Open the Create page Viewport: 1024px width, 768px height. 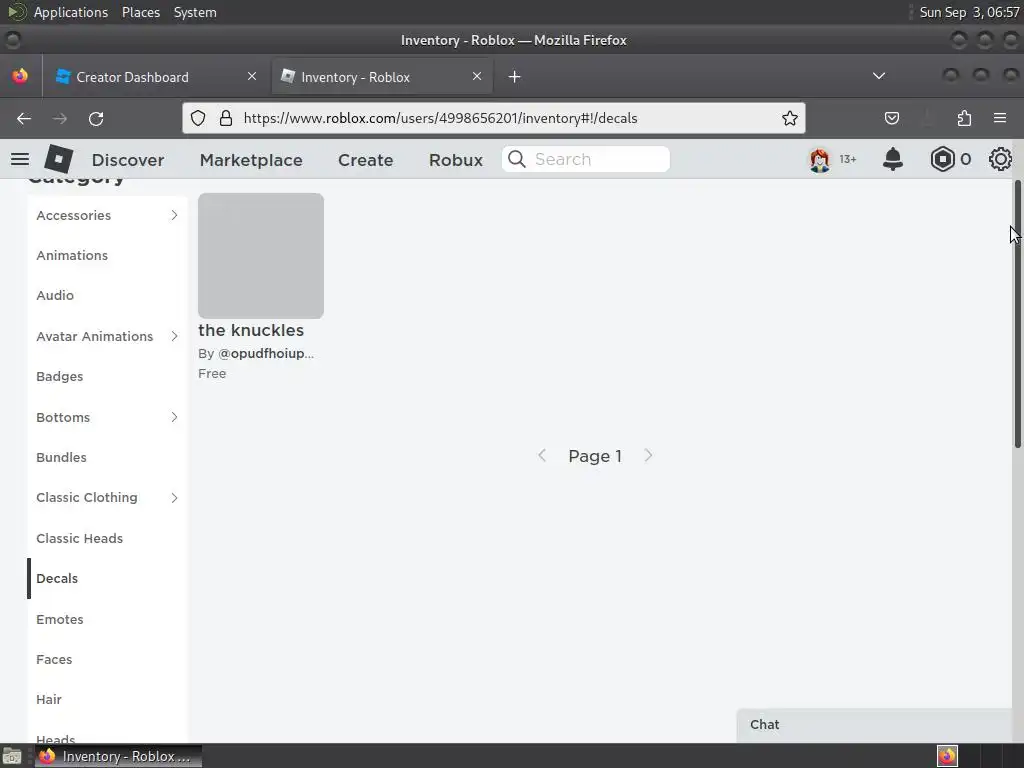coord(366,160)
